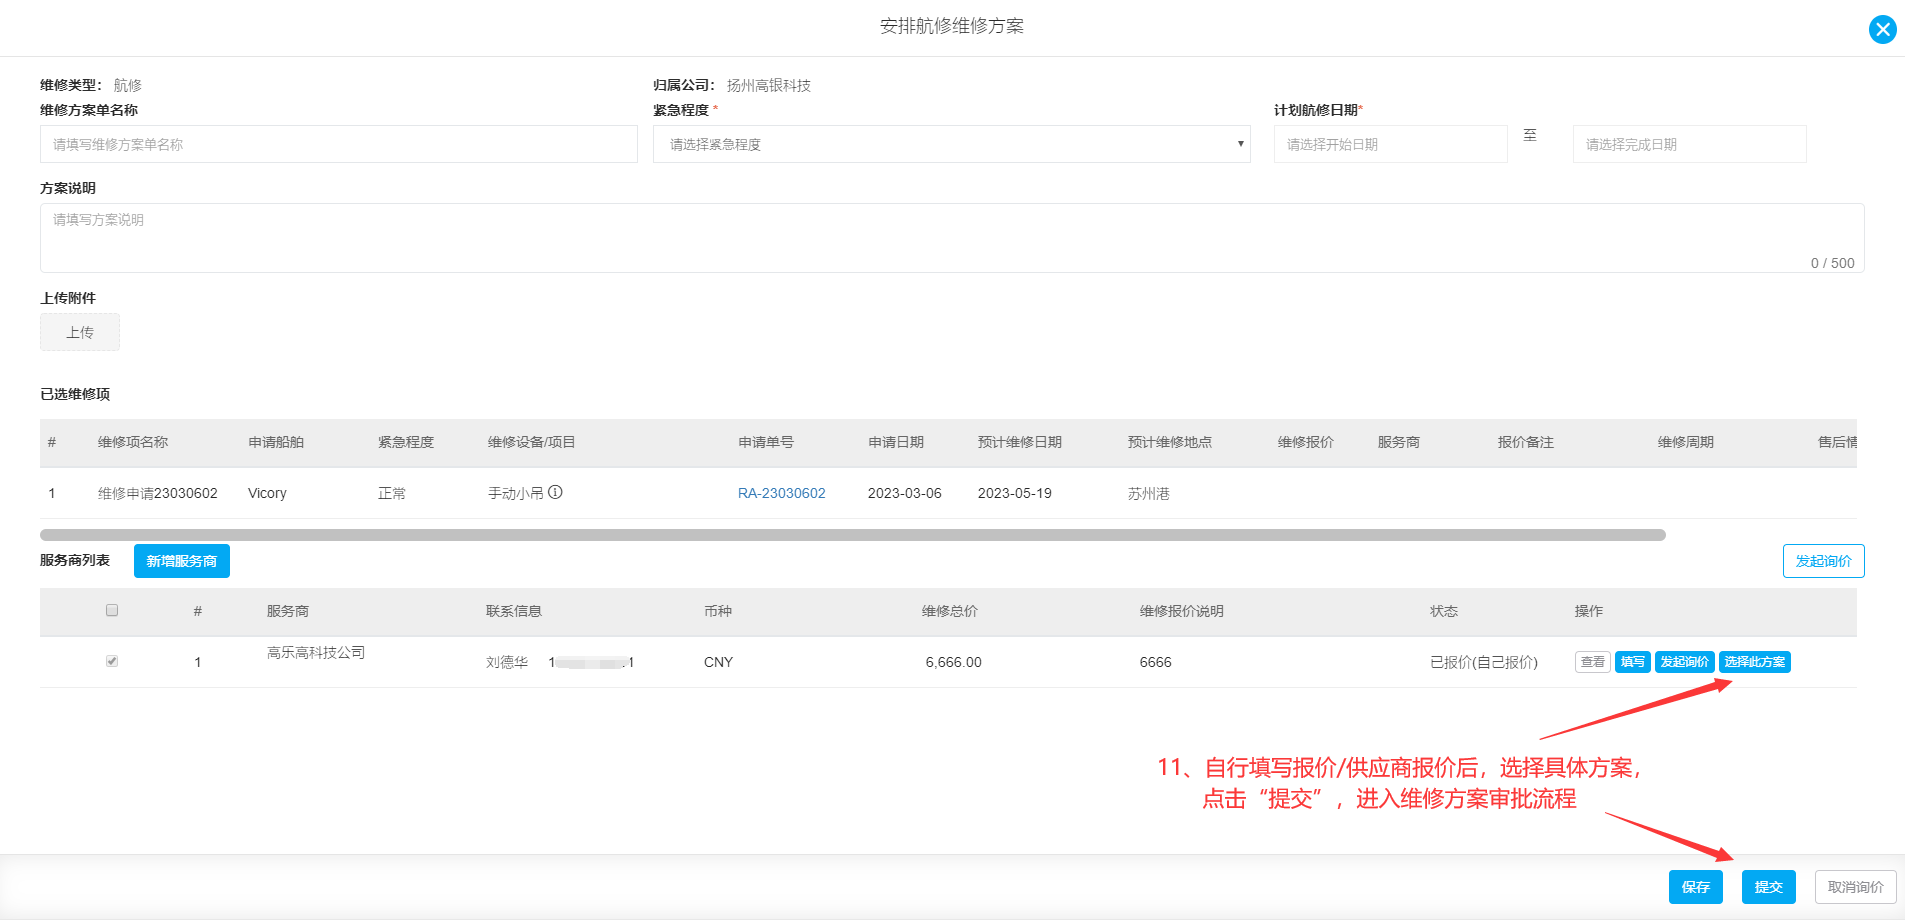The width and height of the screenshot is (1905, 920).
Task: Click the 刘德华 contact name
Action: (506, 662)
